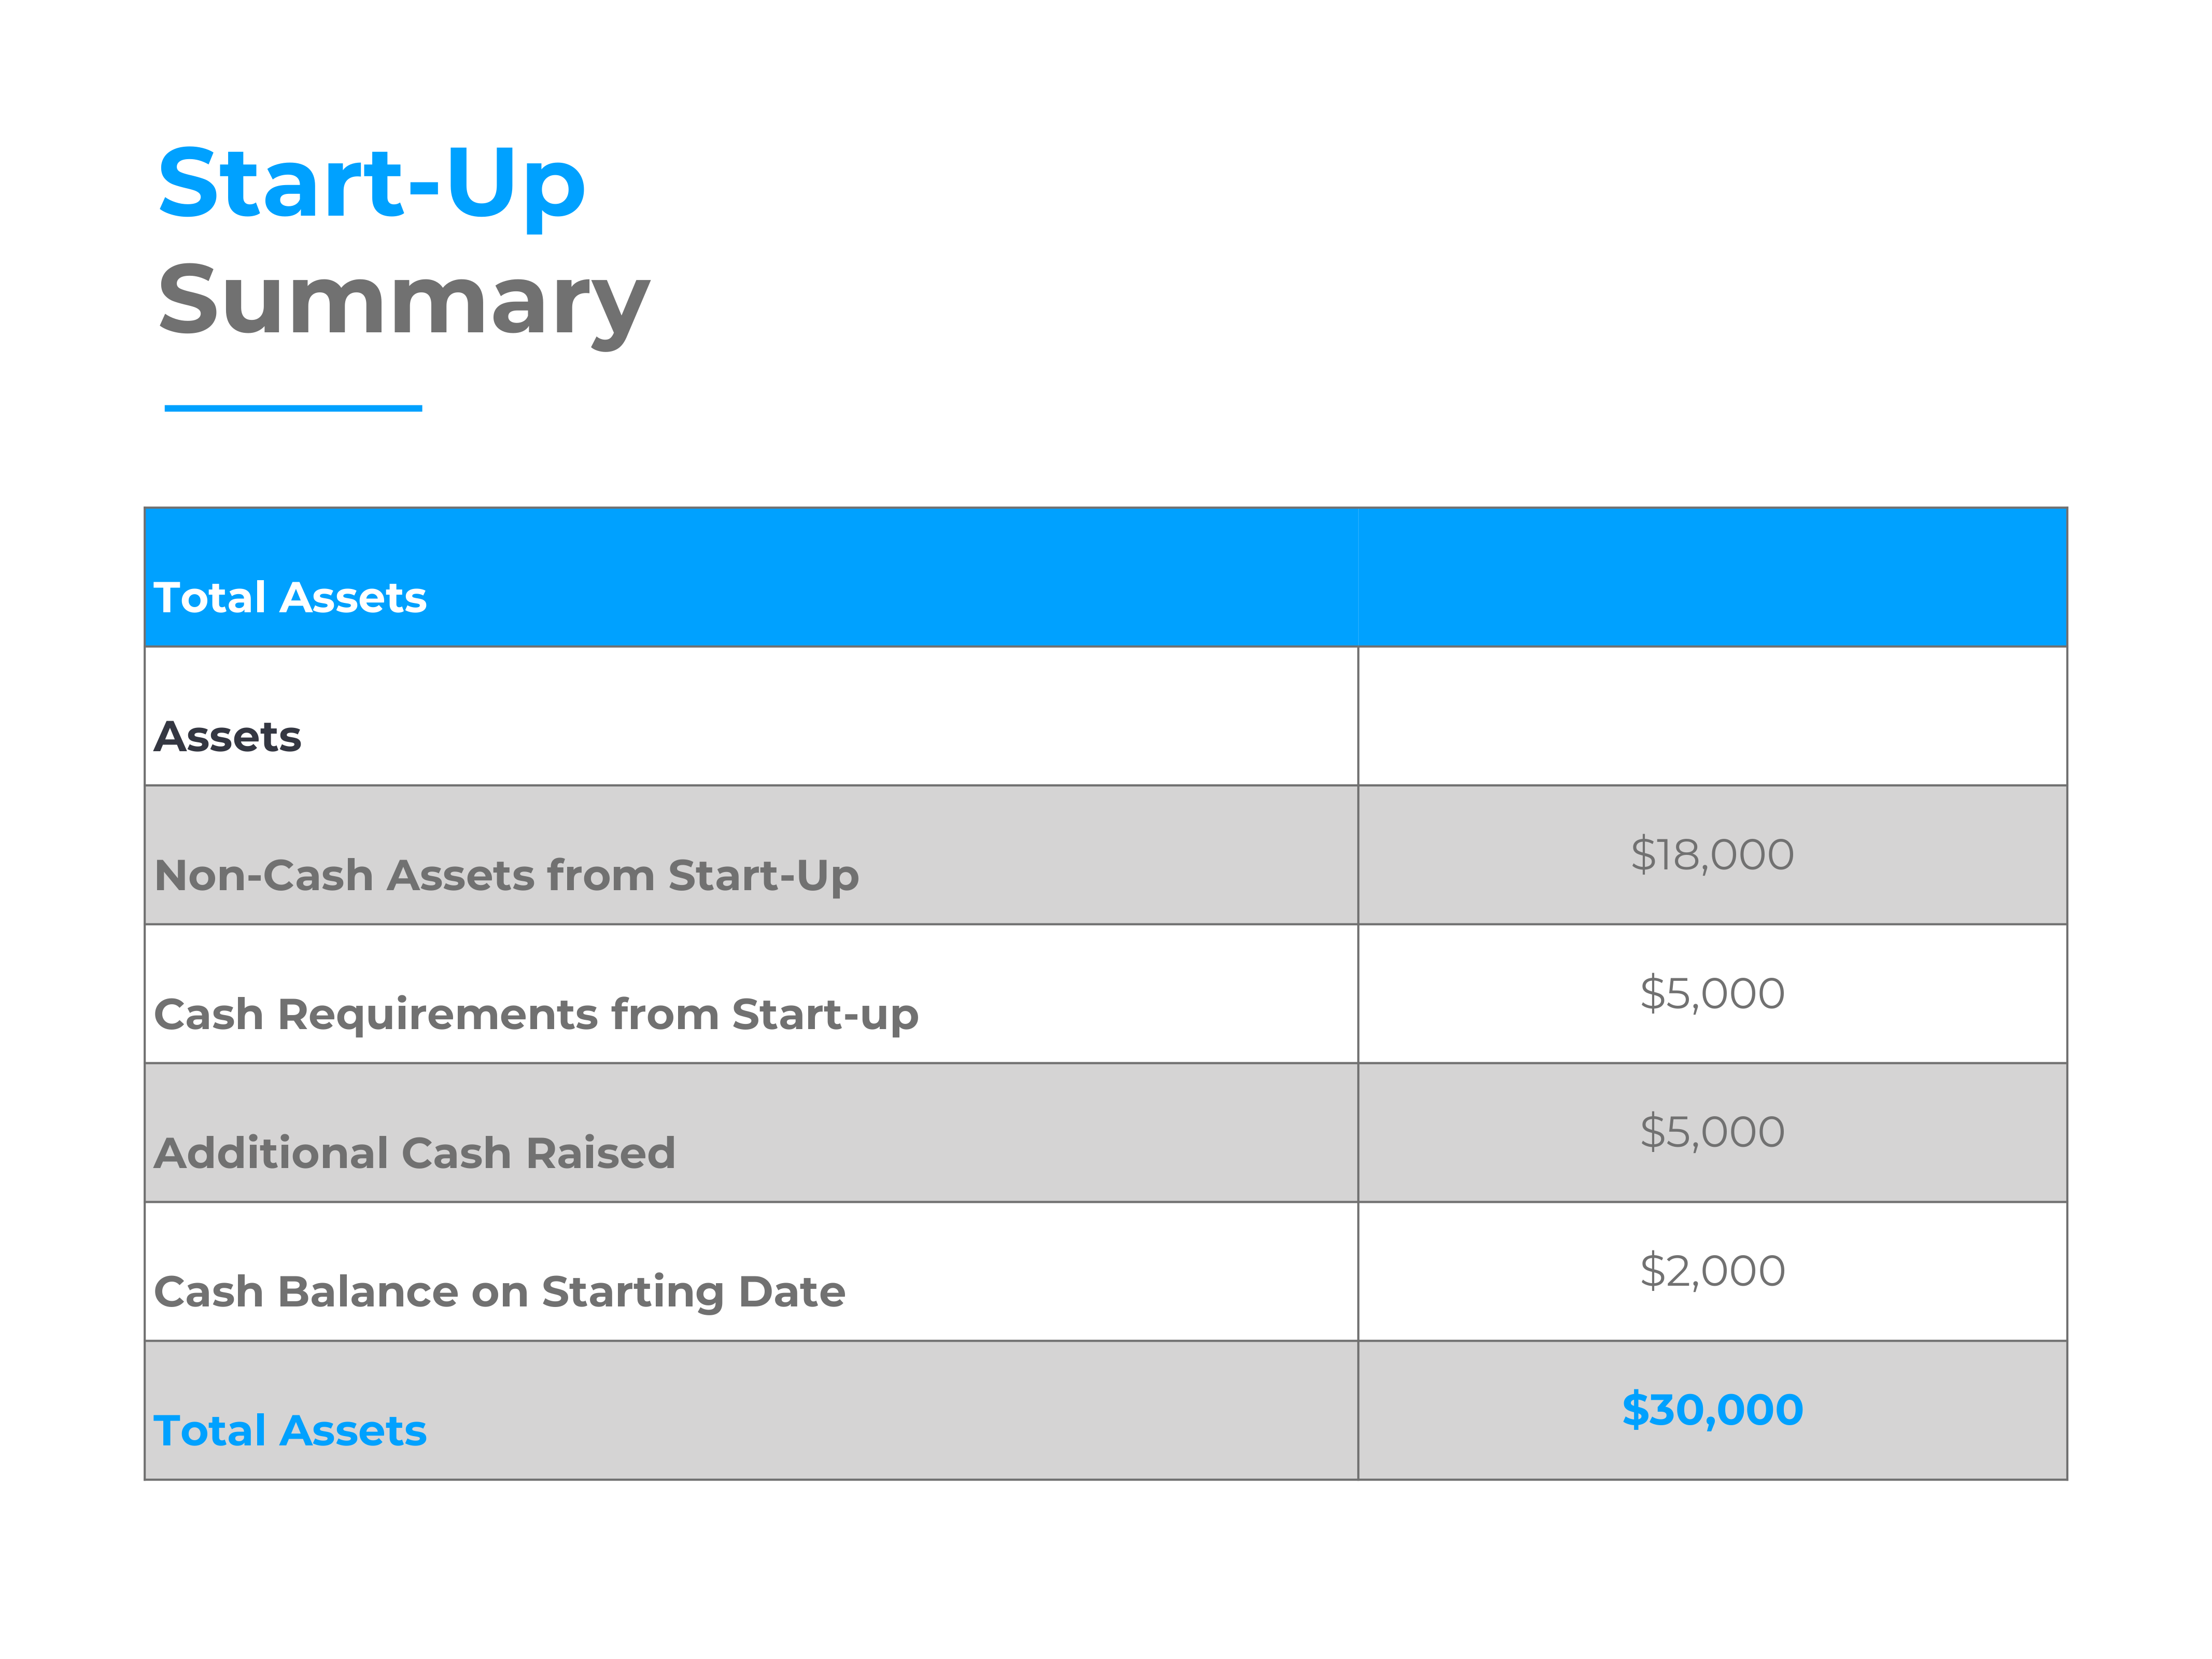Click the $30,000 total value
The image size is (2212, 1659).
coord(1712,1410)
